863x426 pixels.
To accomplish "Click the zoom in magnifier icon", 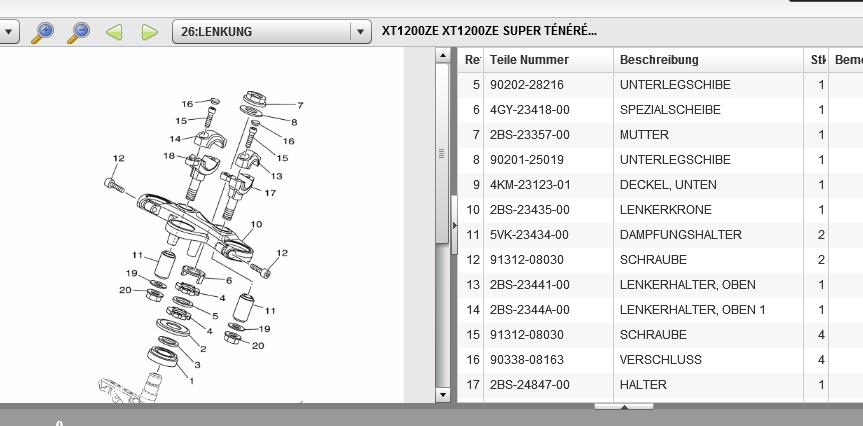I will 42,32.
